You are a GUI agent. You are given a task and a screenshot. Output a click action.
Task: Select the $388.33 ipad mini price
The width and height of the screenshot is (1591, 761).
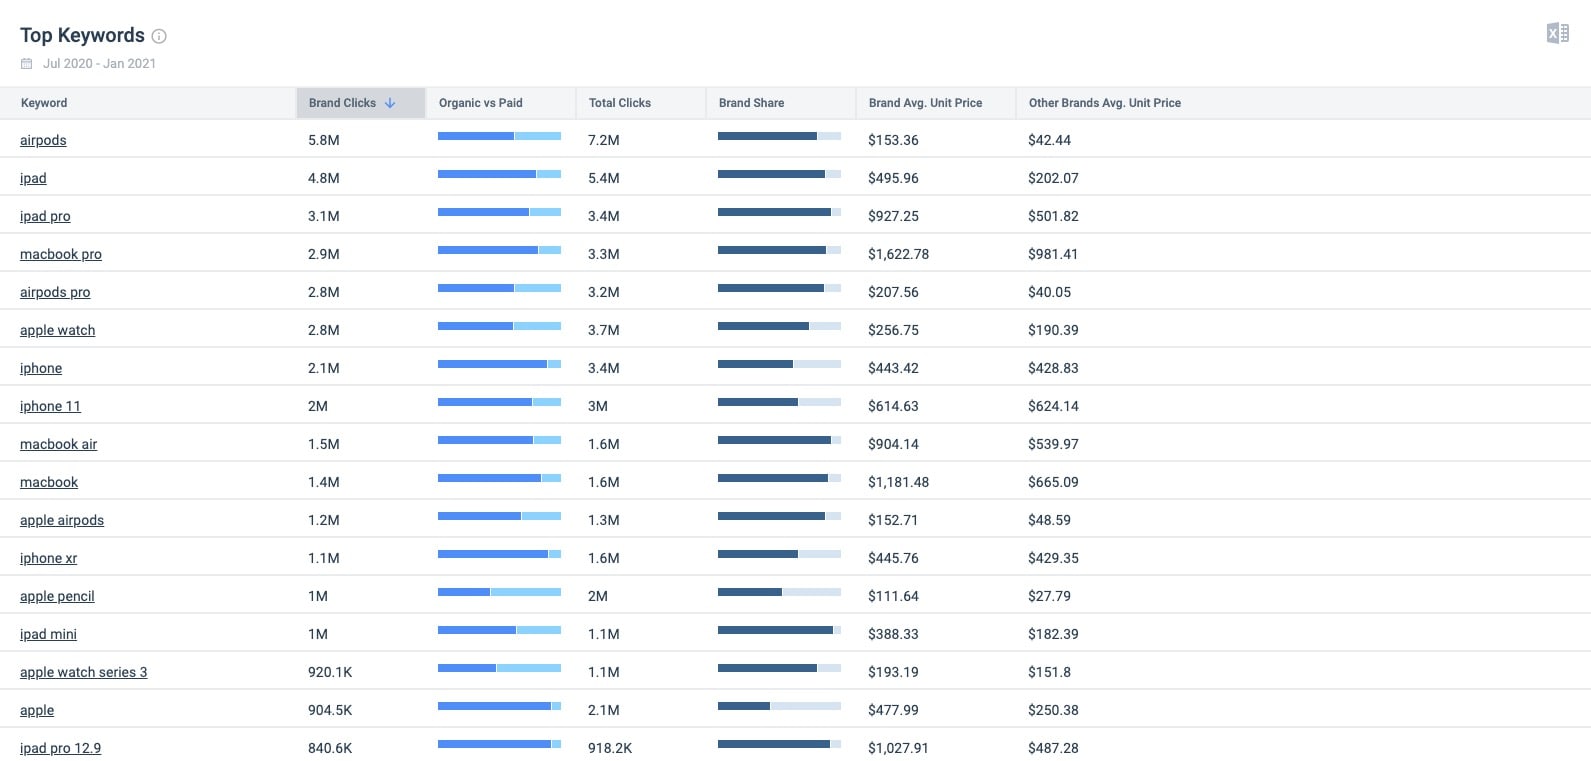click(x=893, y=634)
